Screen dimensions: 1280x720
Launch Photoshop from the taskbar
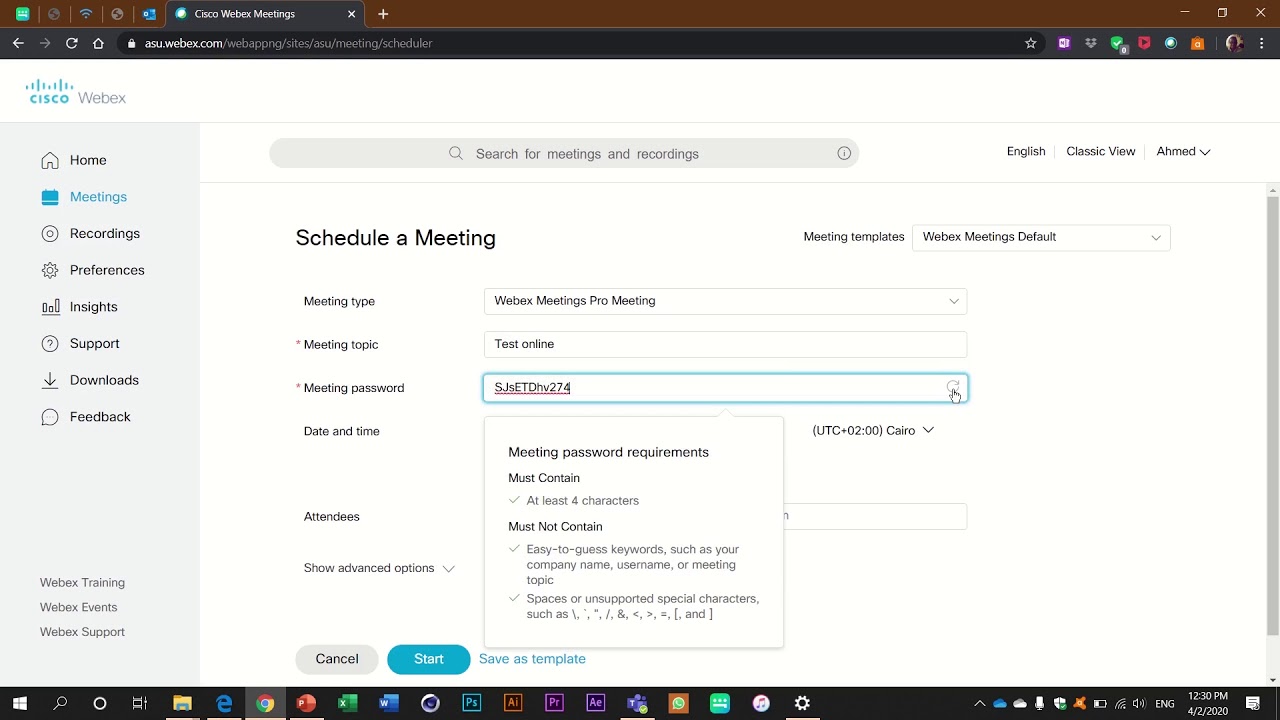[x=472, y=703]
